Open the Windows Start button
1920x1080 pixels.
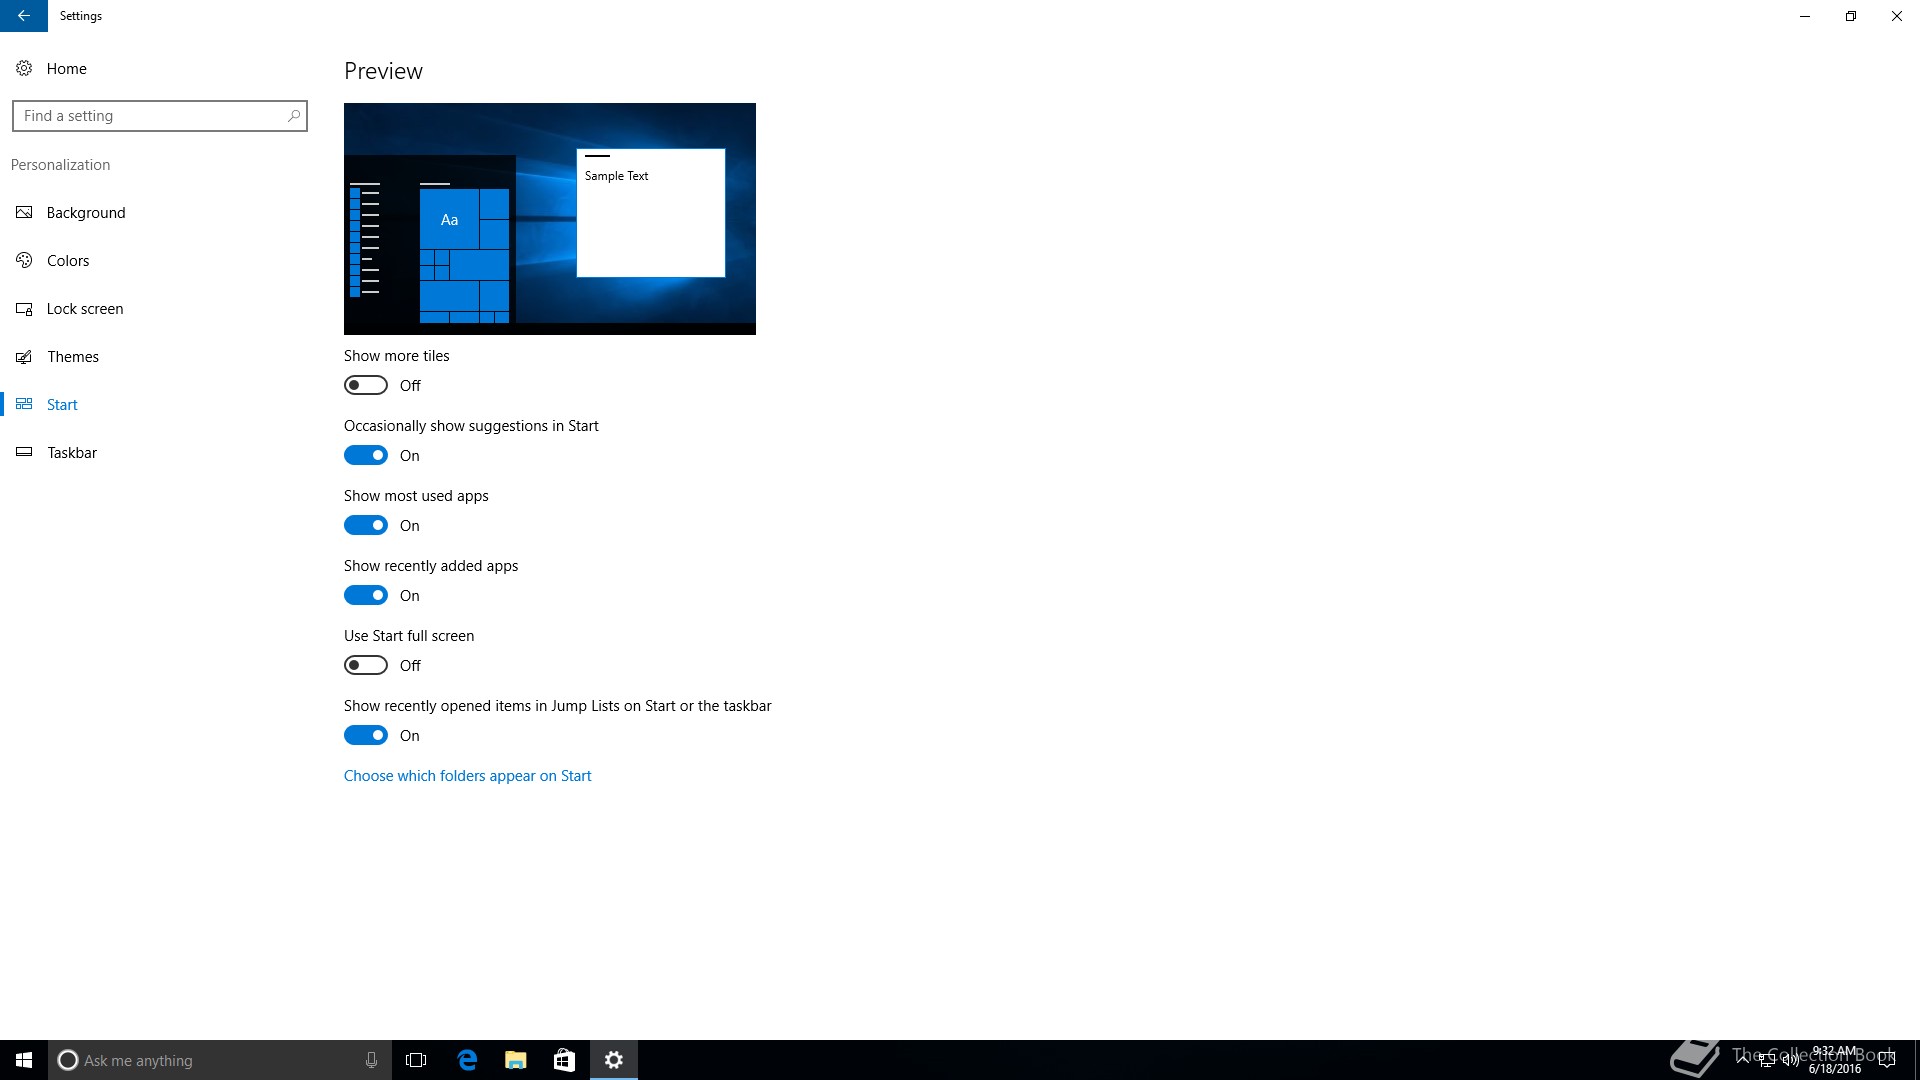24,1060
